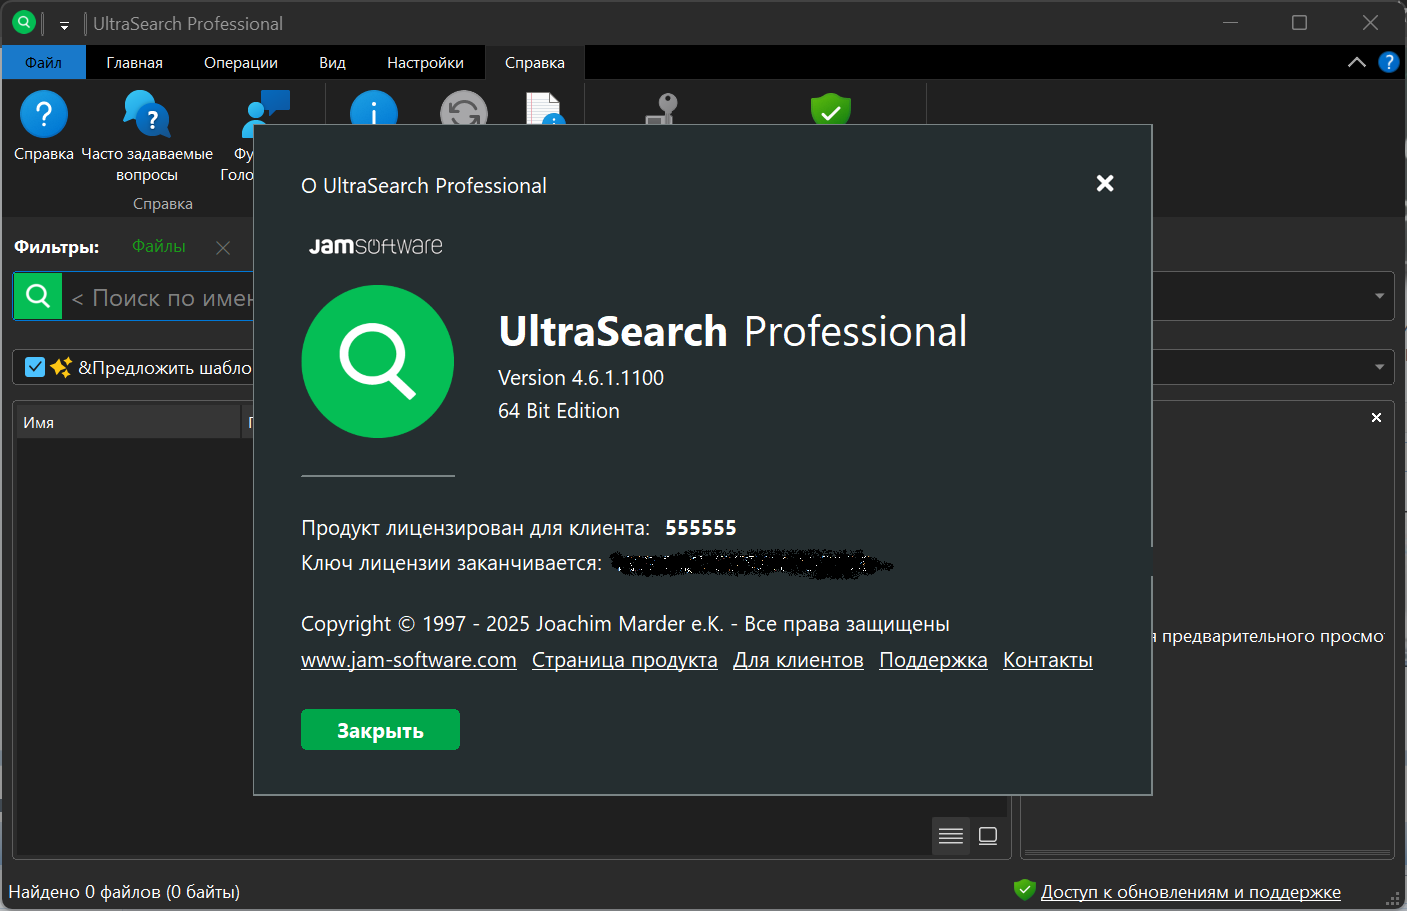Click the 64 Bit Edition text
Viewport: 1407px width, 911px height.
tap(559, 411)
